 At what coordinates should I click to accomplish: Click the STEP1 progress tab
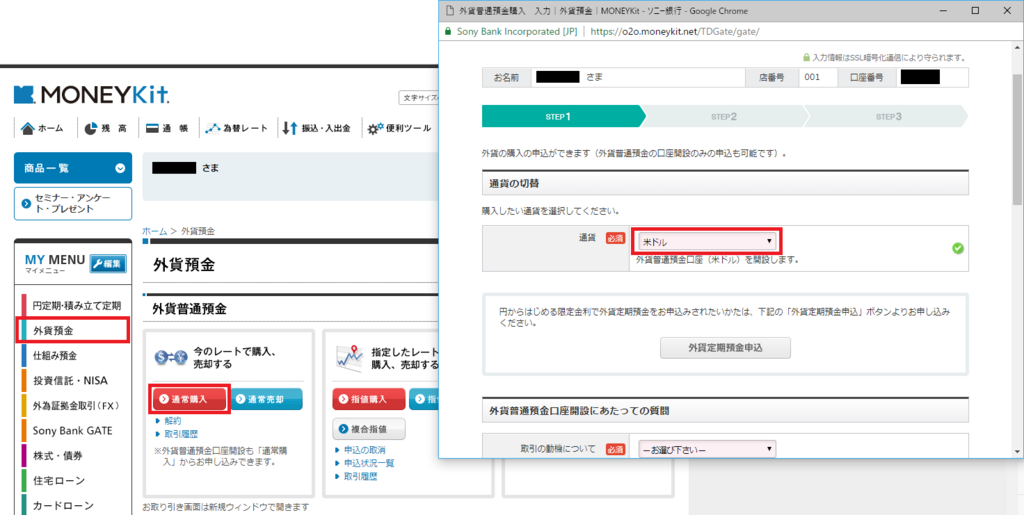(564, 116)
